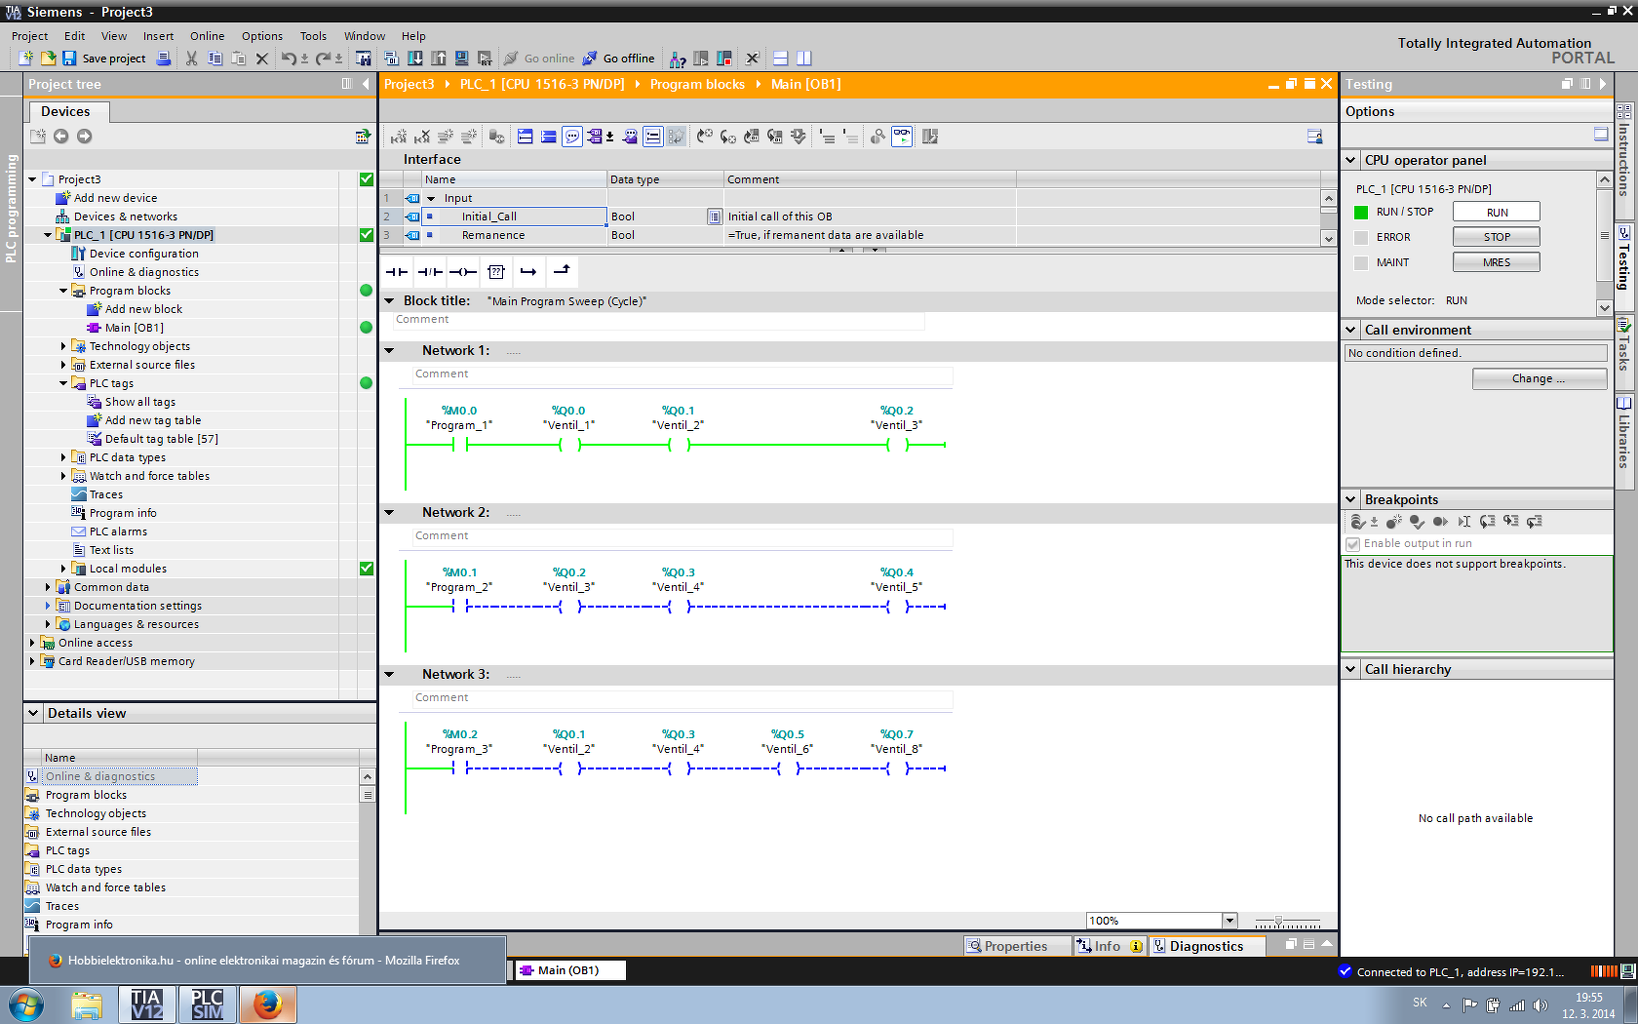Open the Online menu
1638x1024 pixels.
(x=207, y=36)
